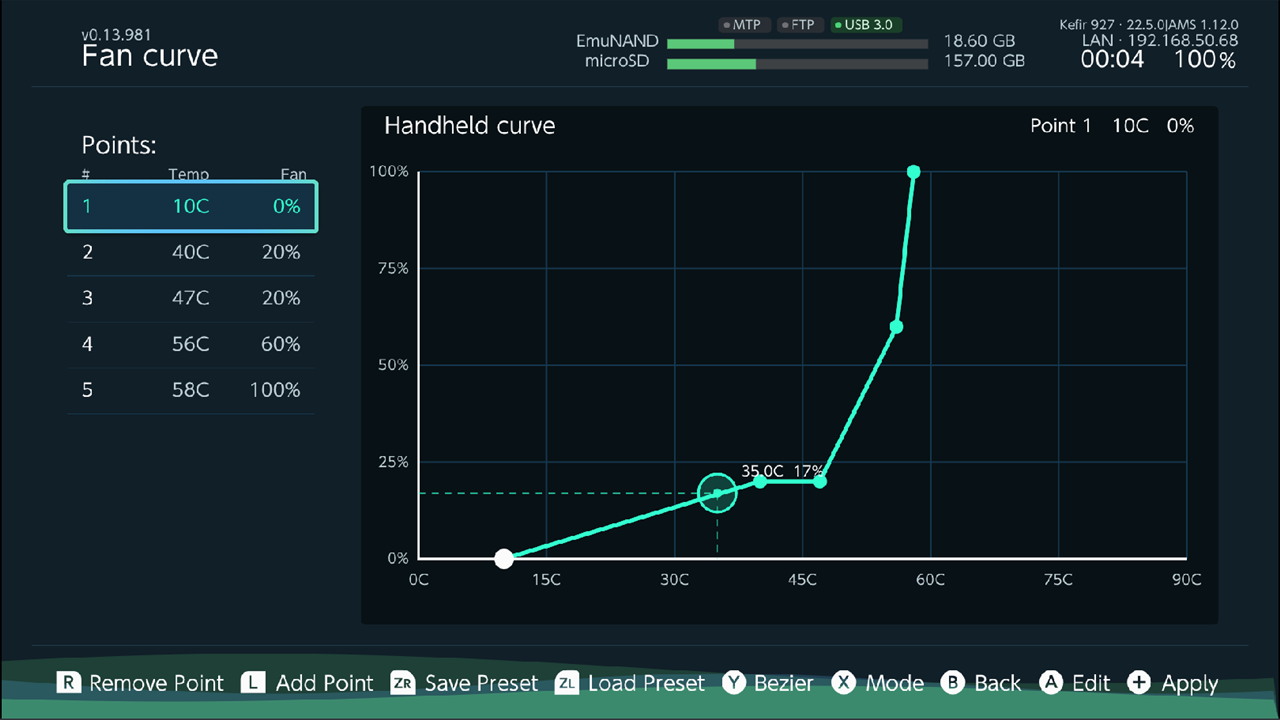The height and width of the screenshot is (720, 1280).
Task: Select point 3 row with 47C 20%
Action: click(191, 299)
